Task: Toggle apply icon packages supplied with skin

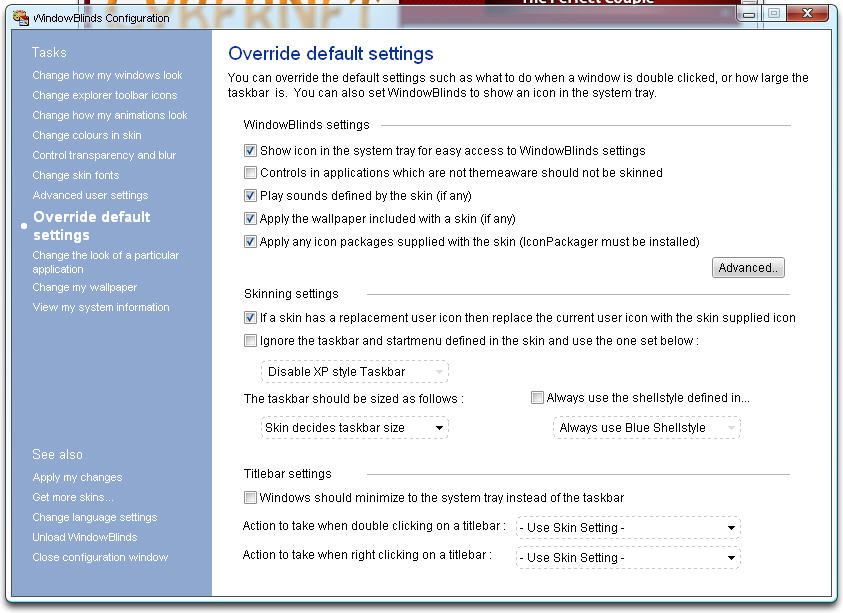Action: (x=250, y=241)
